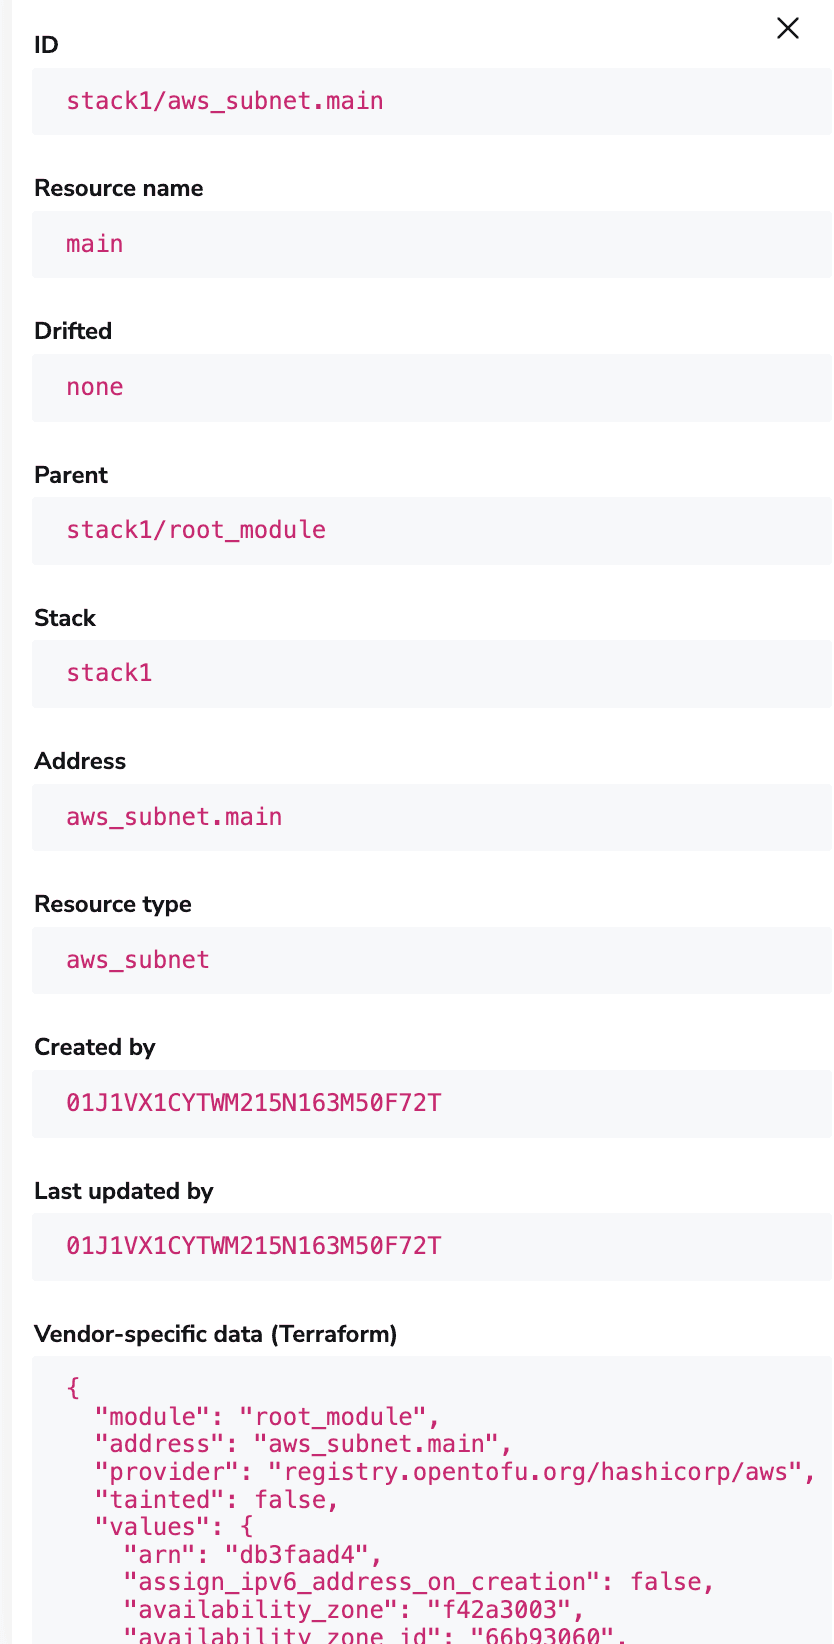Click the Created by field label
This screenshot has width=834, height=1644.
click(95, 1047)
